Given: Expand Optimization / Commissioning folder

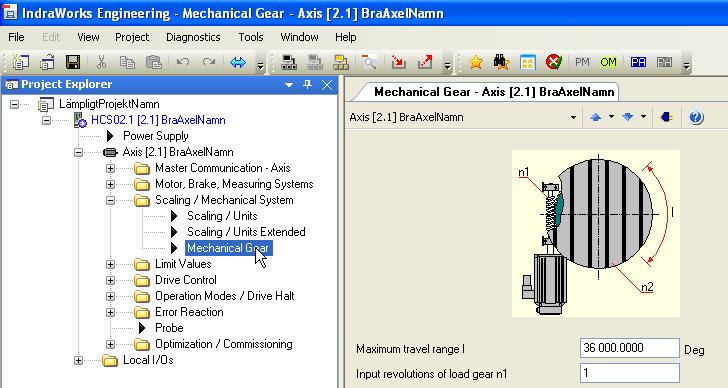Looking at the screenshot, I should (x=110, y=344).
